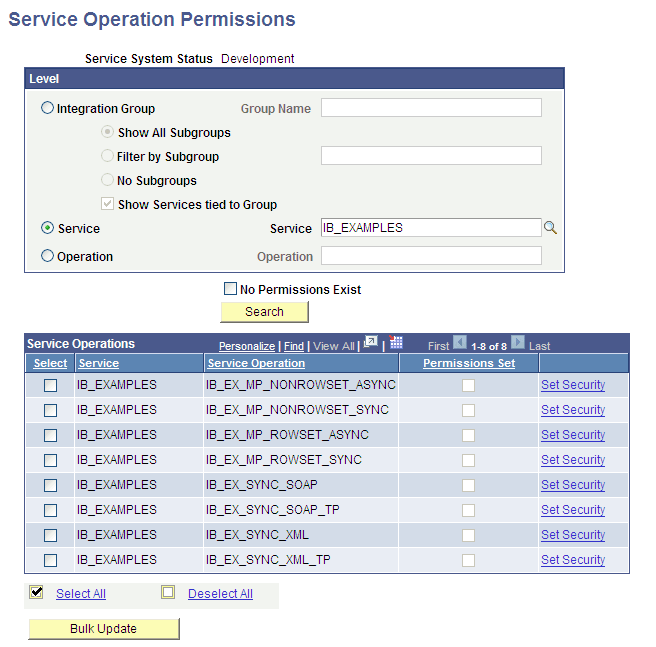Click the First rows link
Image resolution: width=656 pixels, height=647 pixels.
coord(438,346)
